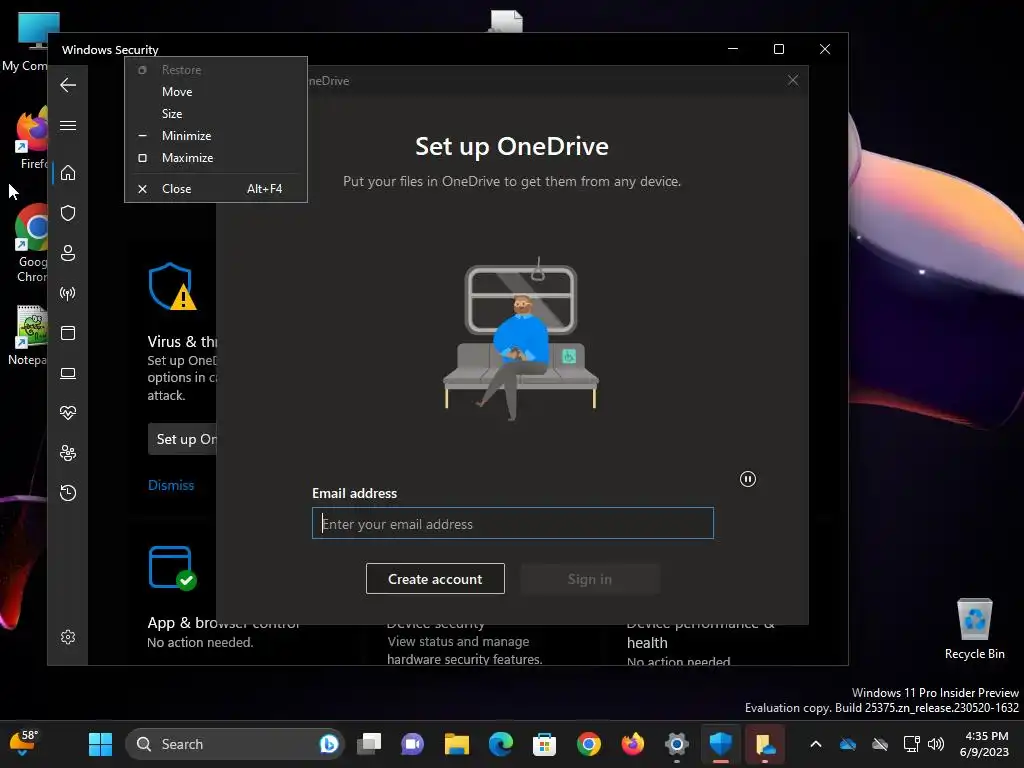
Task: Click Set up OneDrive button behind dialog
Action: [x=183, y=439]
